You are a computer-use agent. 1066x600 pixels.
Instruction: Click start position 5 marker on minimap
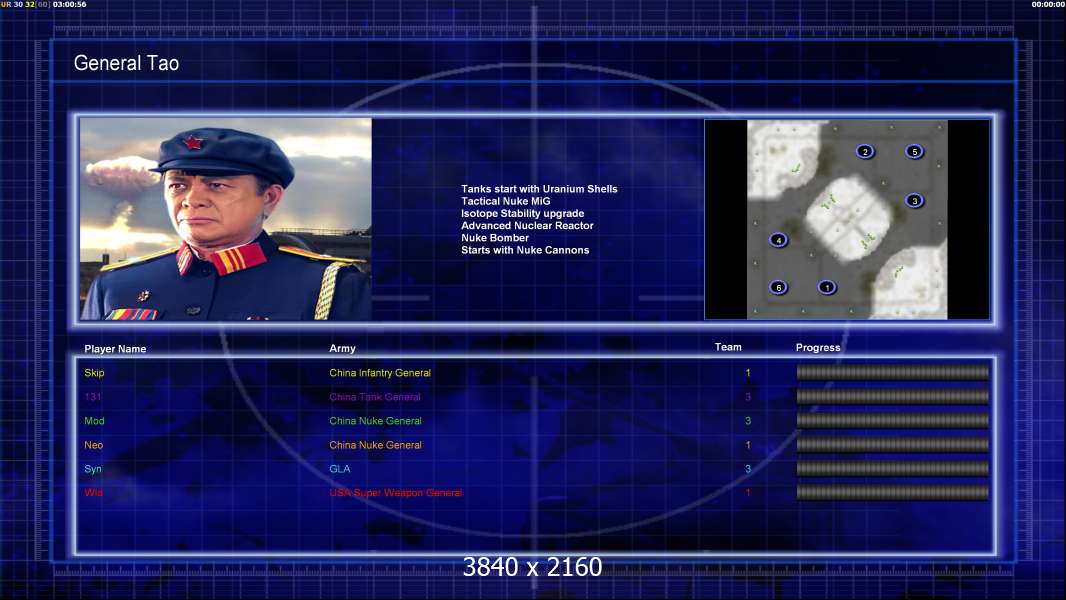[914, 152]
